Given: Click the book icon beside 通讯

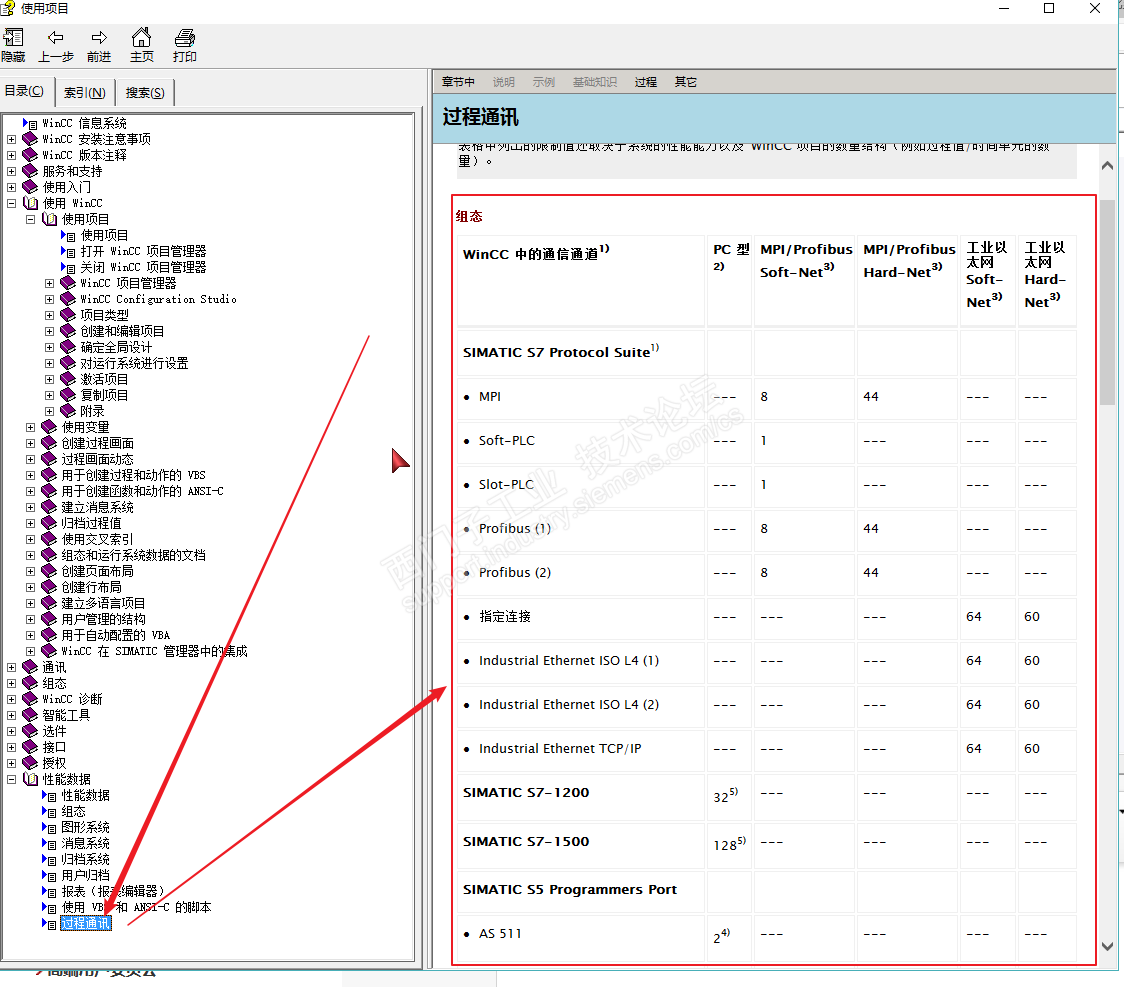Looking at the screenshot, I should [30, 667].
